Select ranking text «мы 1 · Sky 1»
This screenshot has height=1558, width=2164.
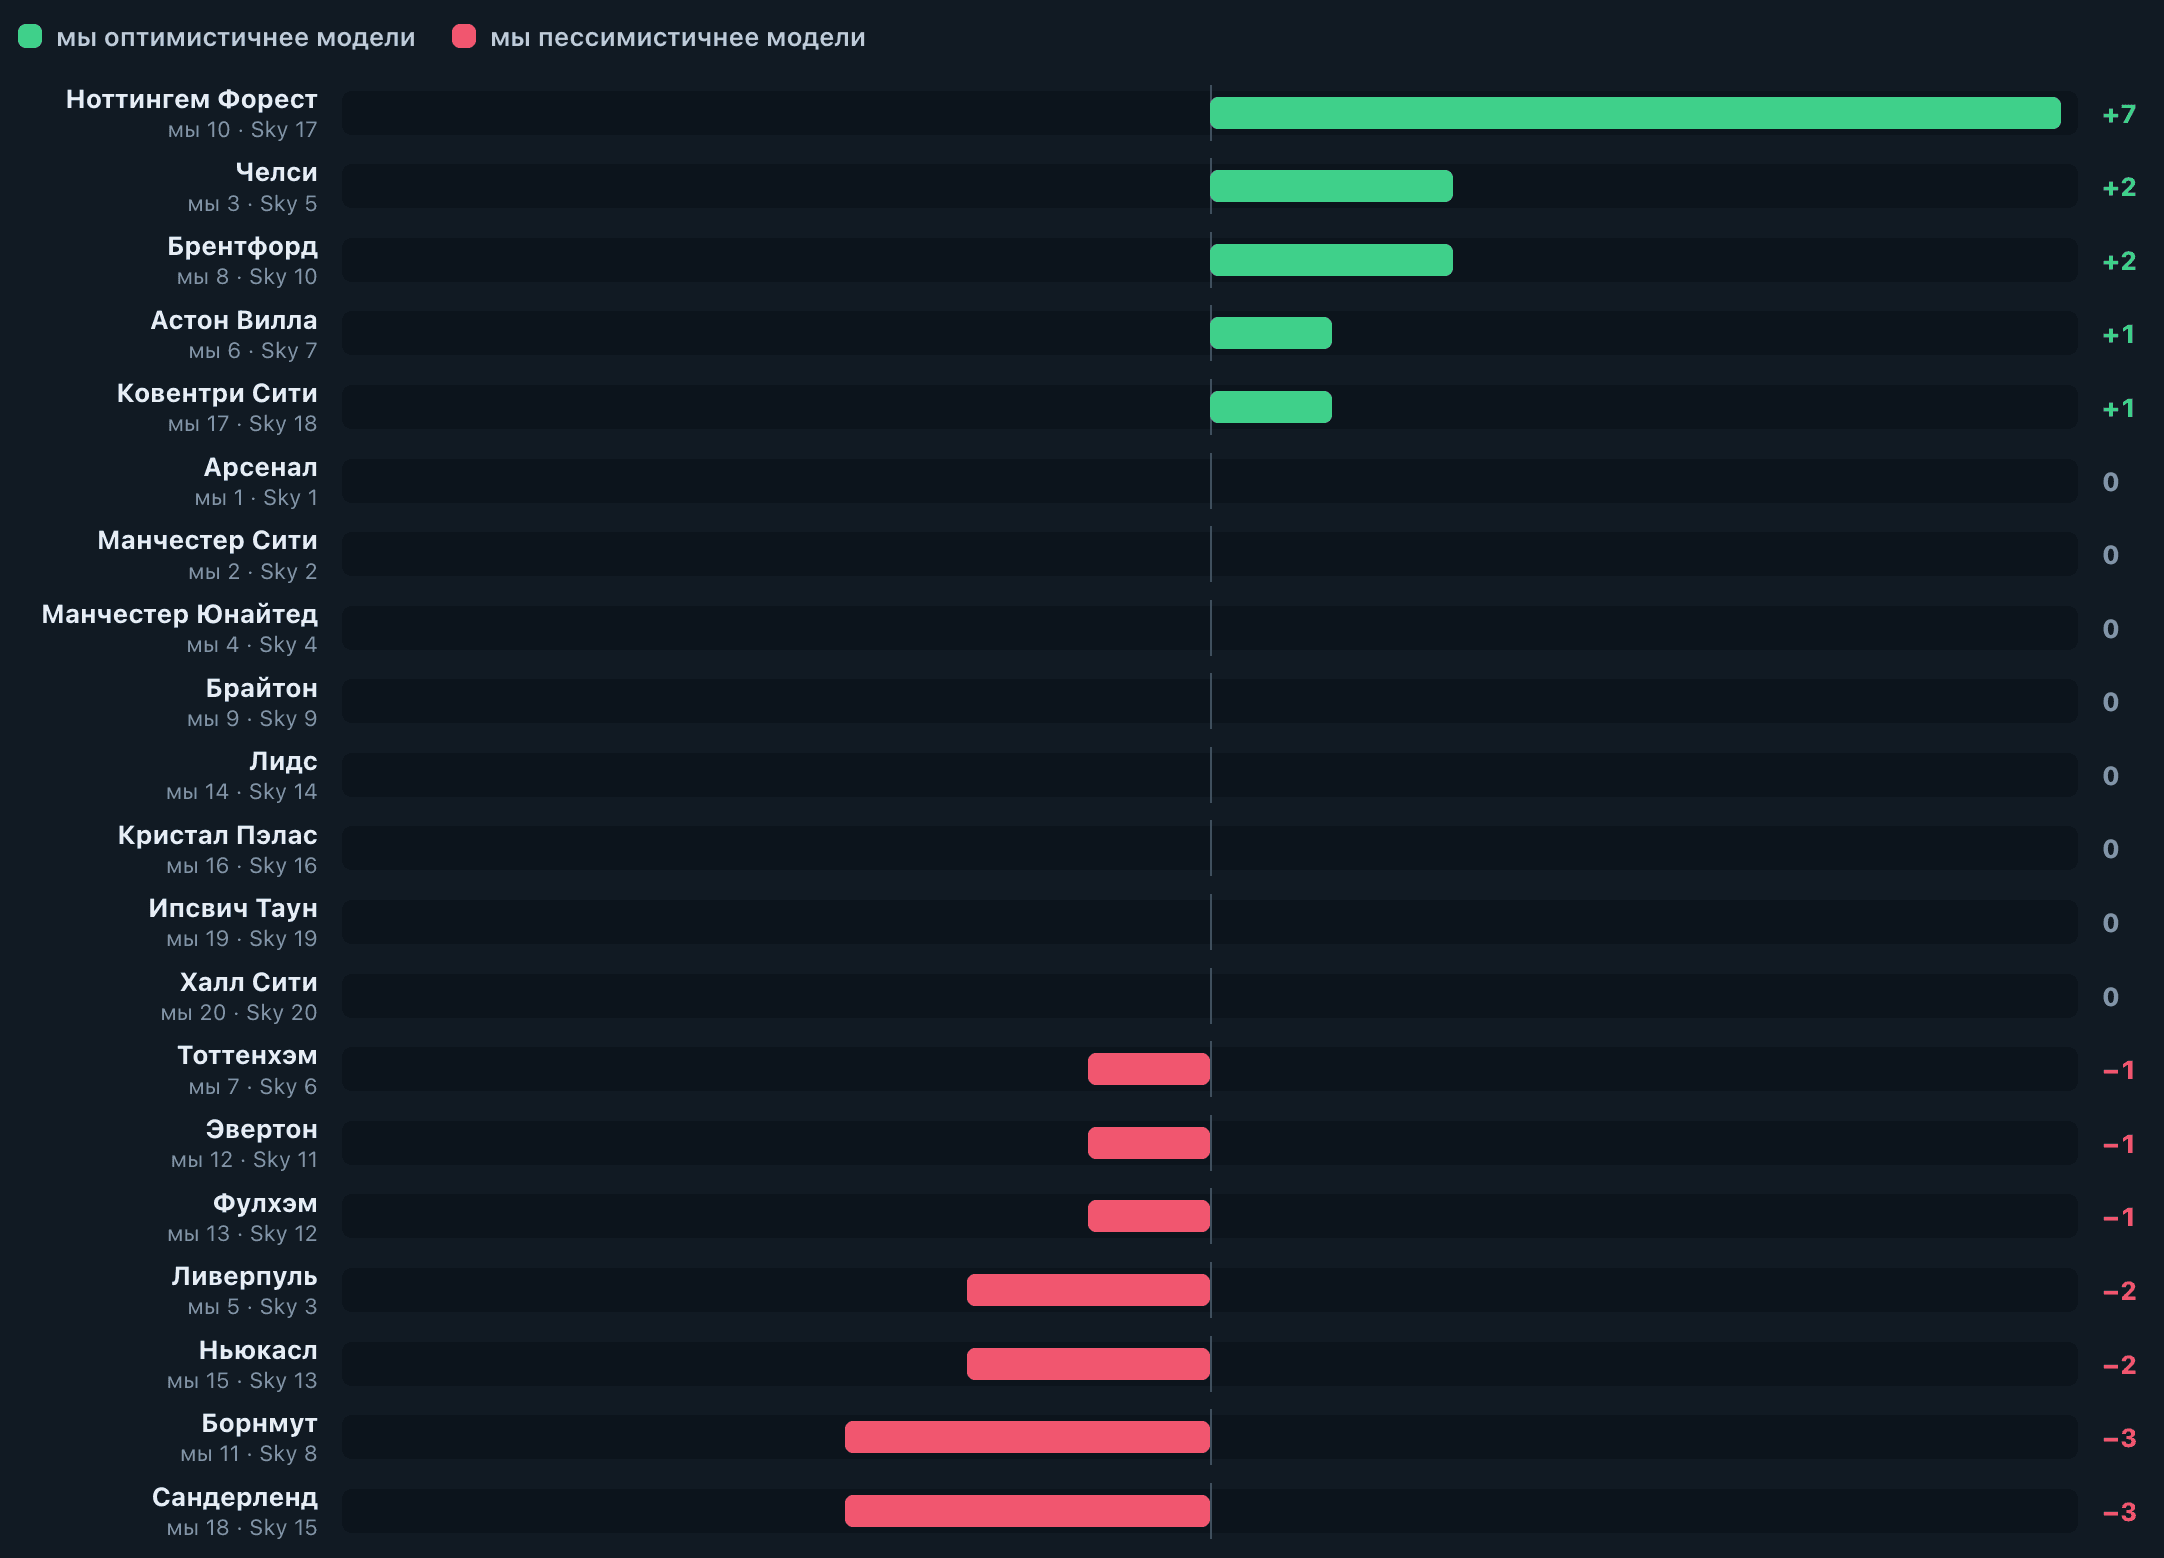pyautogui.click(x=256, y=498)
